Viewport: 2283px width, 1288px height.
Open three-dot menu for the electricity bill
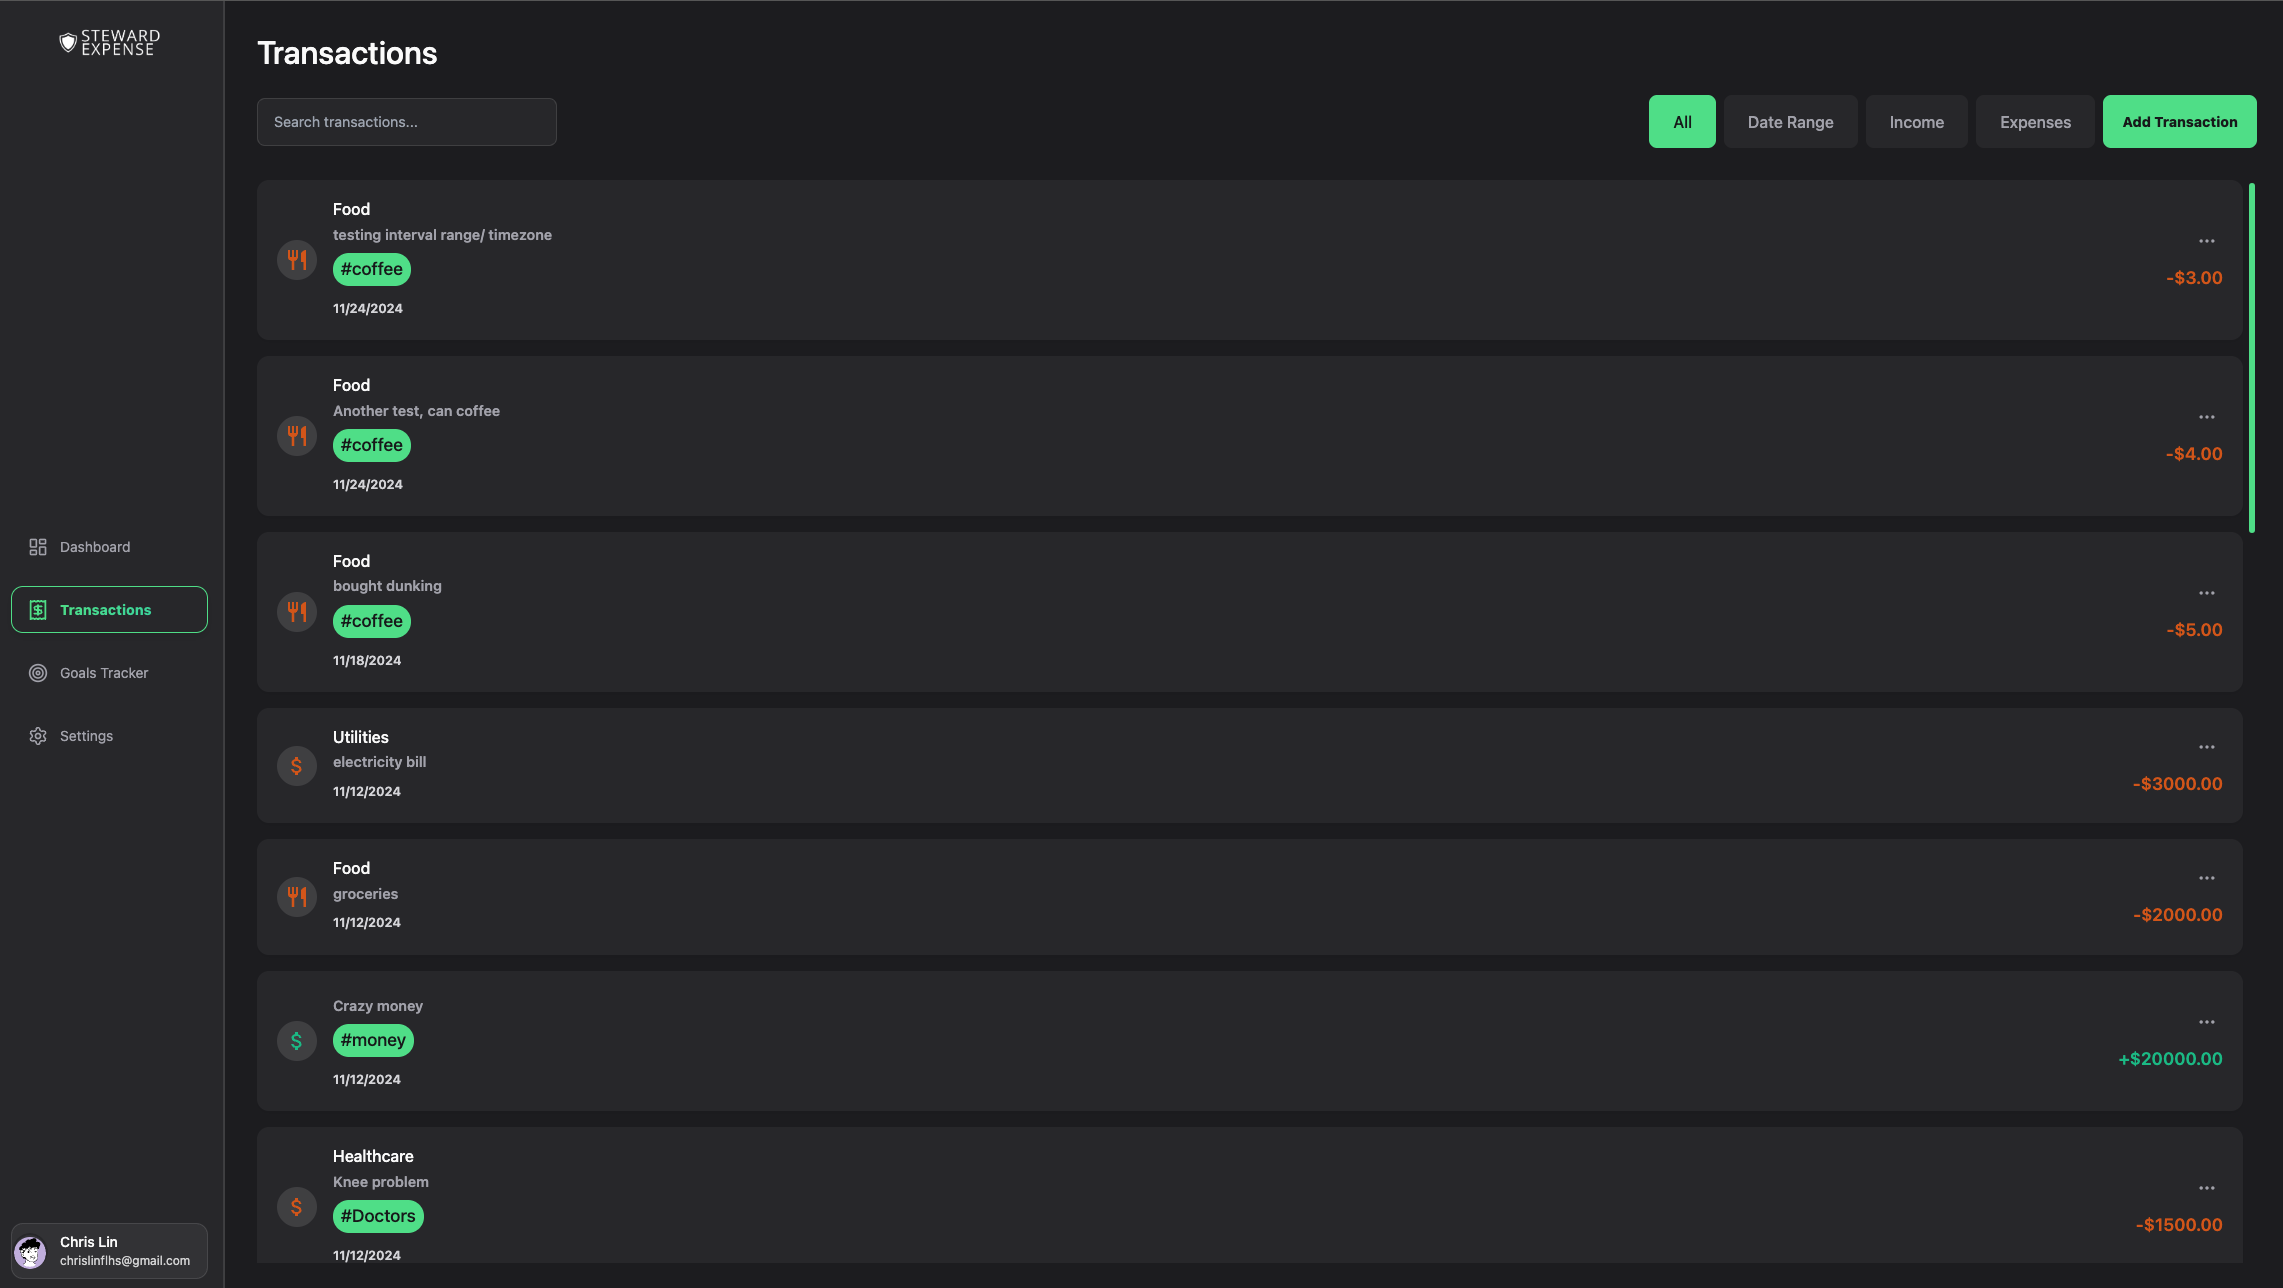pos(2207,747)
